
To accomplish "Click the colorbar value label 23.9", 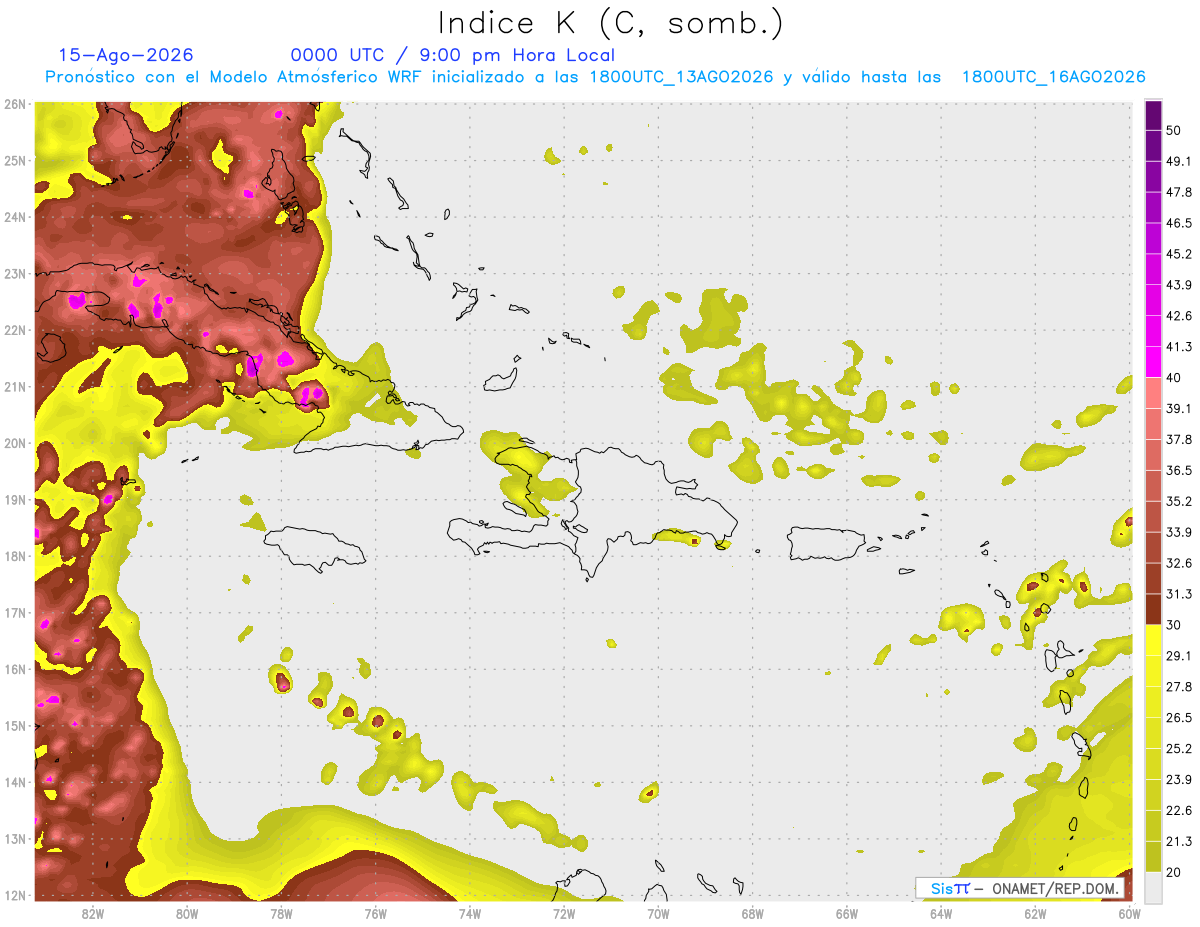I will point(1178,779).
